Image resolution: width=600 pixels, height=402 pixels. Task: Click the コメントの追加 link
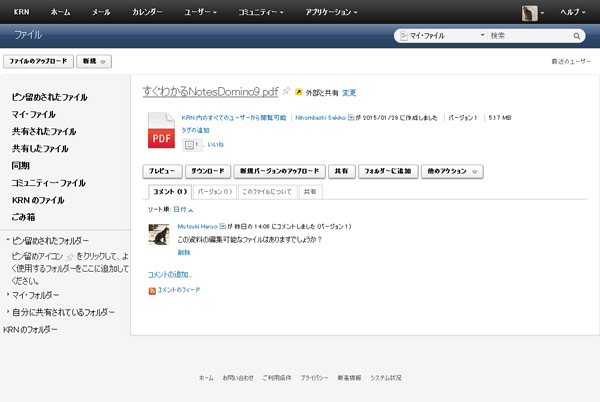click(169, 273)
